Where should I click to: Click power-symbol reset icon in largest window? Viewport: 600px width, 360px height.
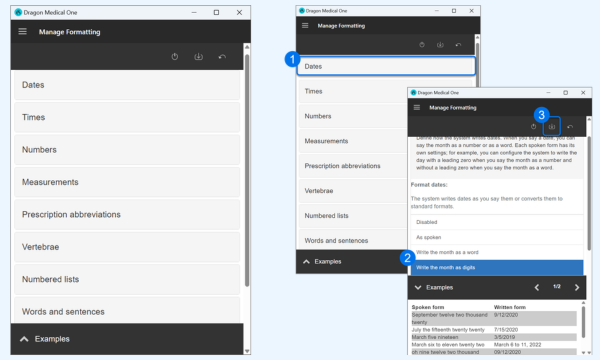coord(175,57)
